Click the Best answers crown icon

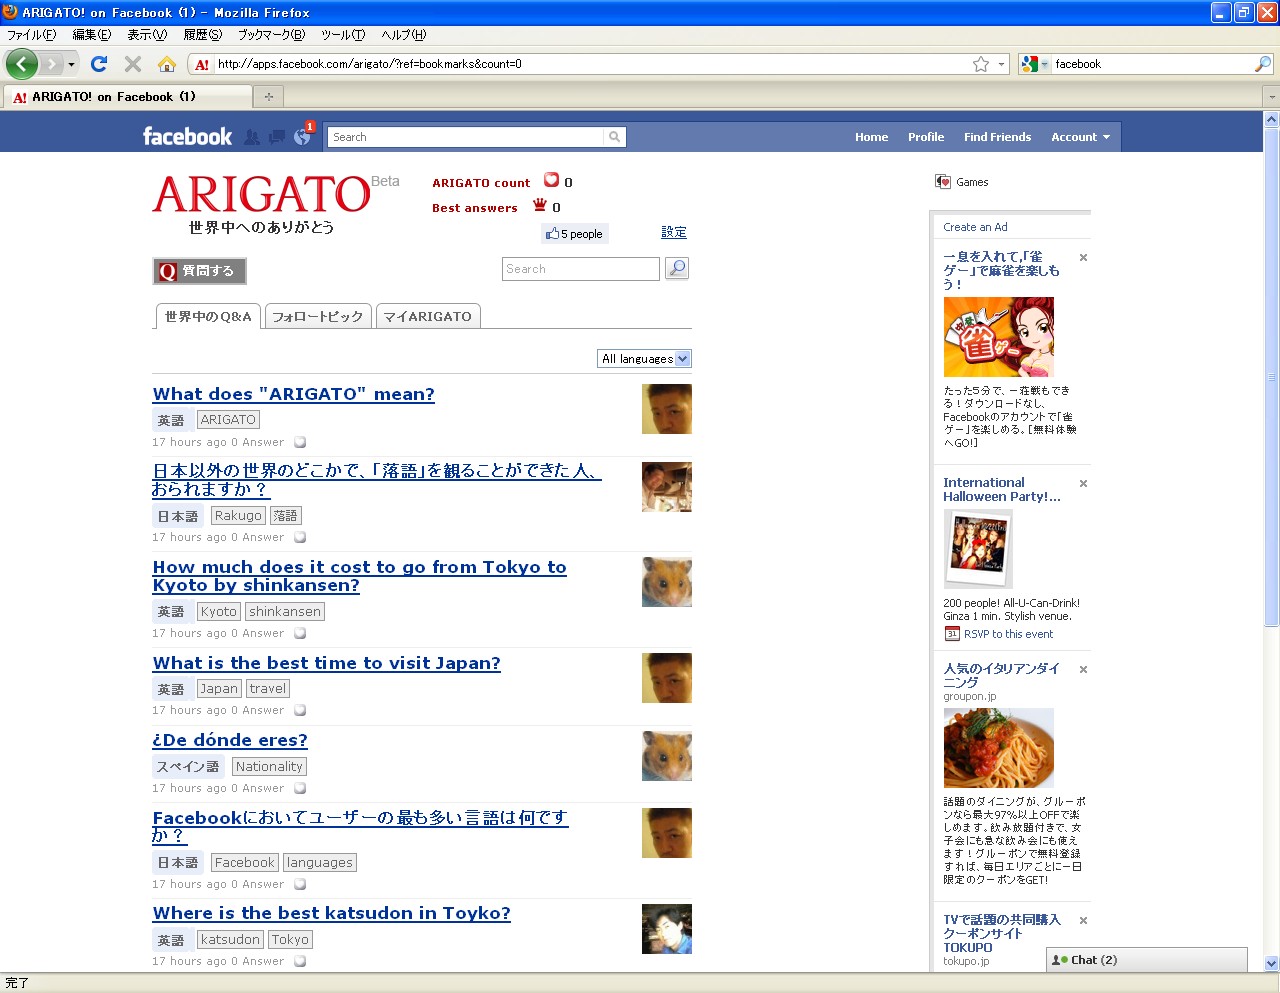pos(540,205)
